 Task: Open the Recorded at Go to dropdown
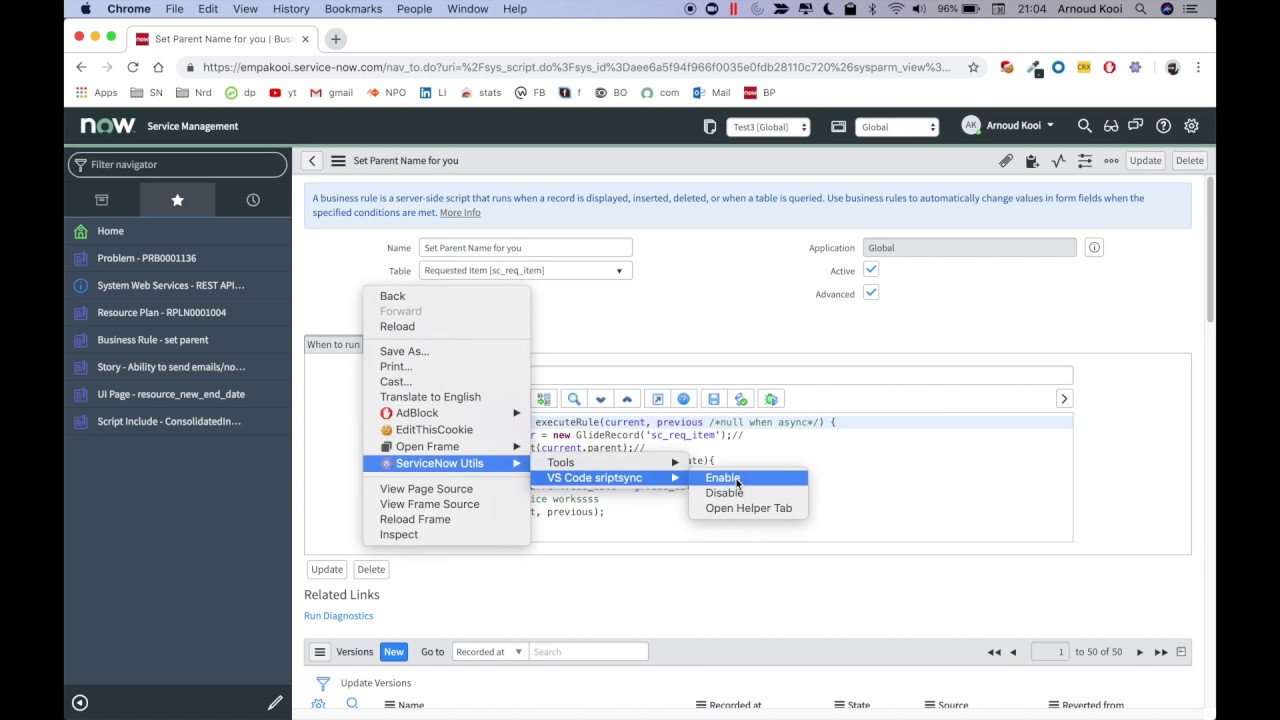coord(489,652)
